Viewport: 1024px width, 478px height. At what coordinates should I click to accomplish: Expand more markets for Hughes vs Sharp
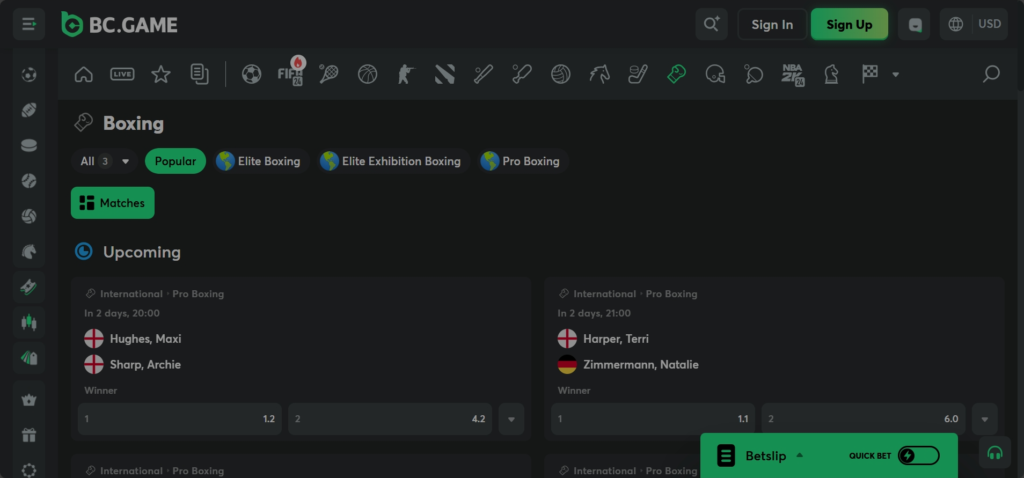511,419
